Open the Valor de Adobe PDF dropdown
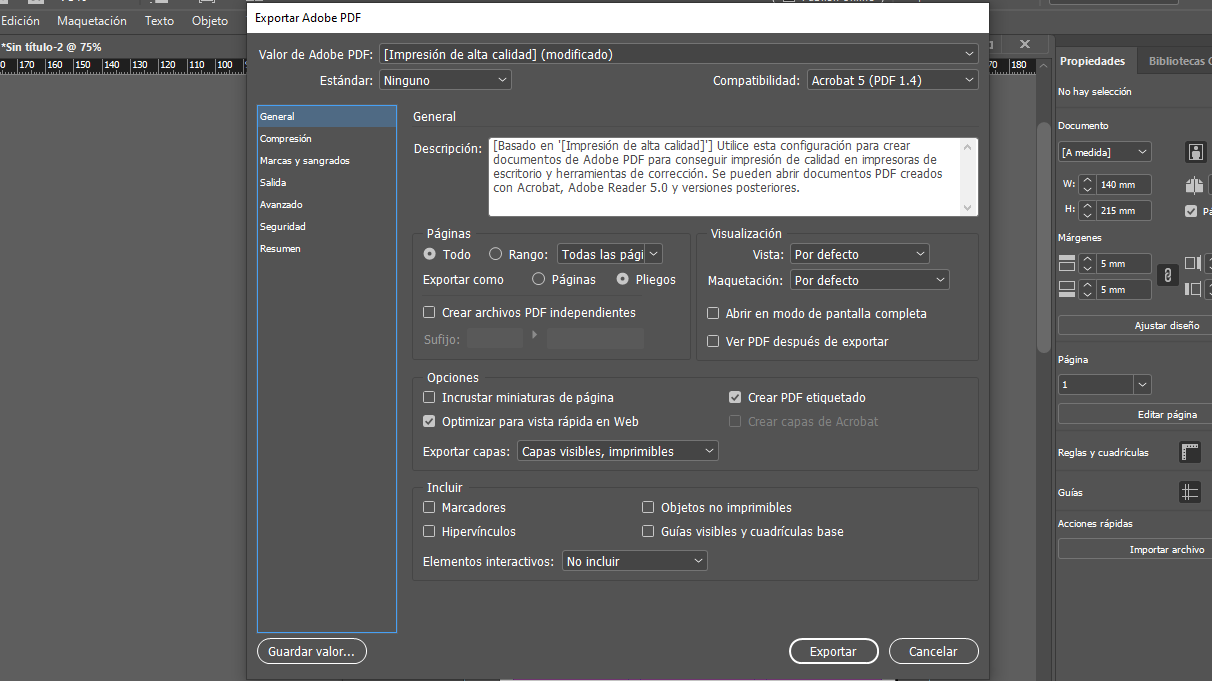Screen dimensions: 1212x681 tap(679, 54)
